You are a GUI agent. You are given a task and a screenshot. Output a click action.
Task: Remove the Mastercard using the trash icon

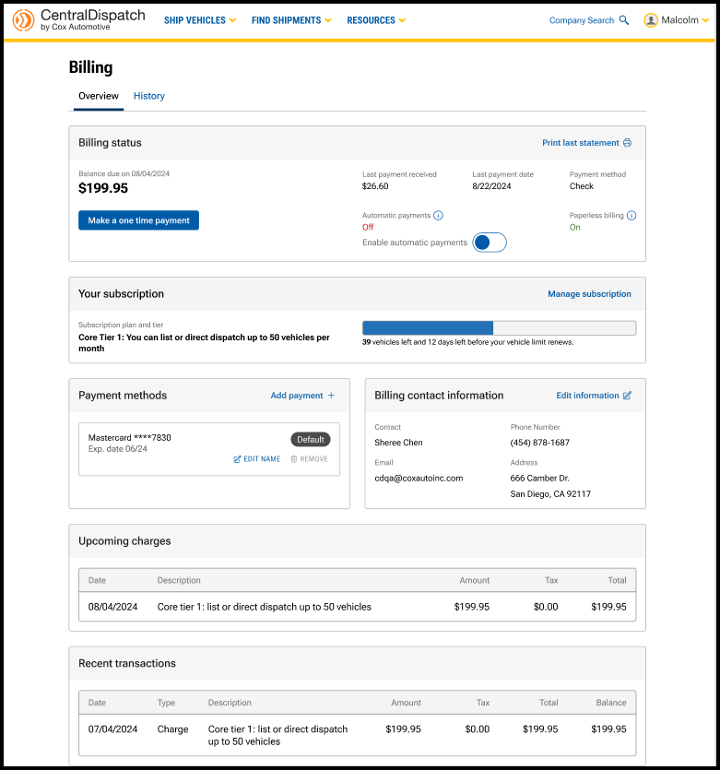coord(294,459)
